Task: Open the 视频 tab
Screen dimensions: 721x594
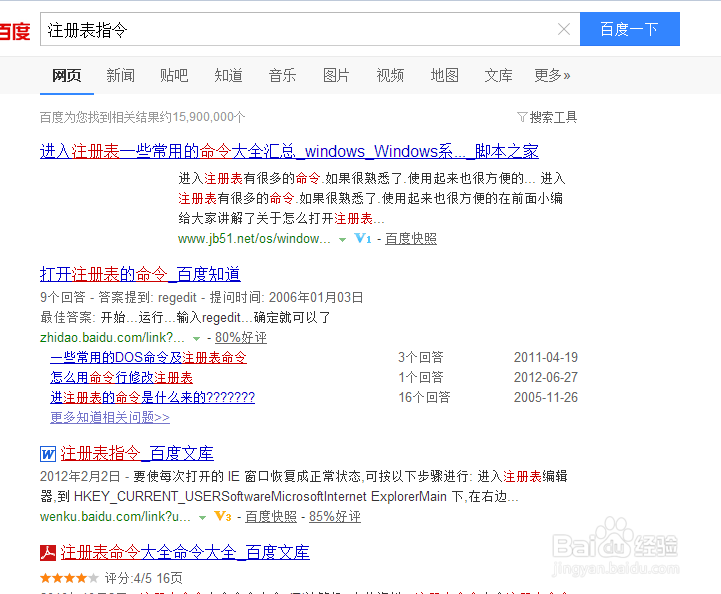Action: tap(390, 75)
